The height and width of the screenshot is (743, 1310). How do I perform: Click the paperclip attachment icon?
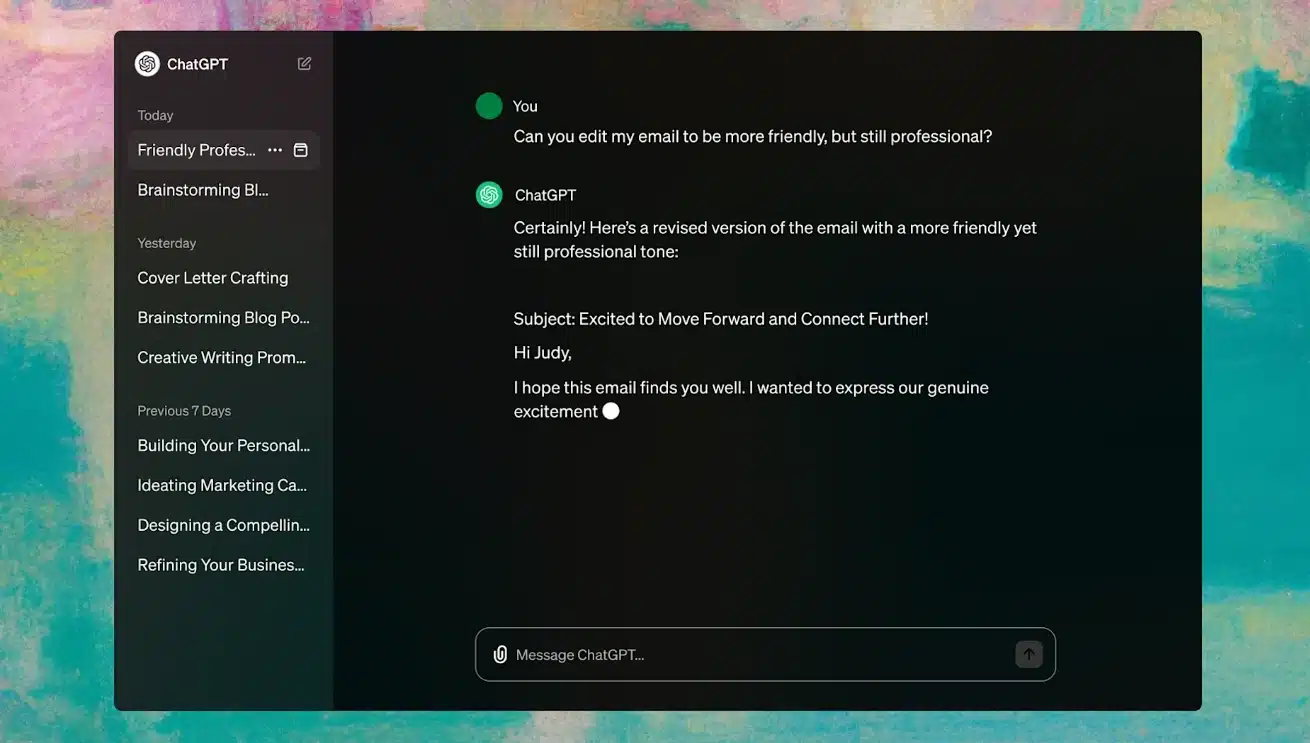pyautogui.click(x=498, y=652)
